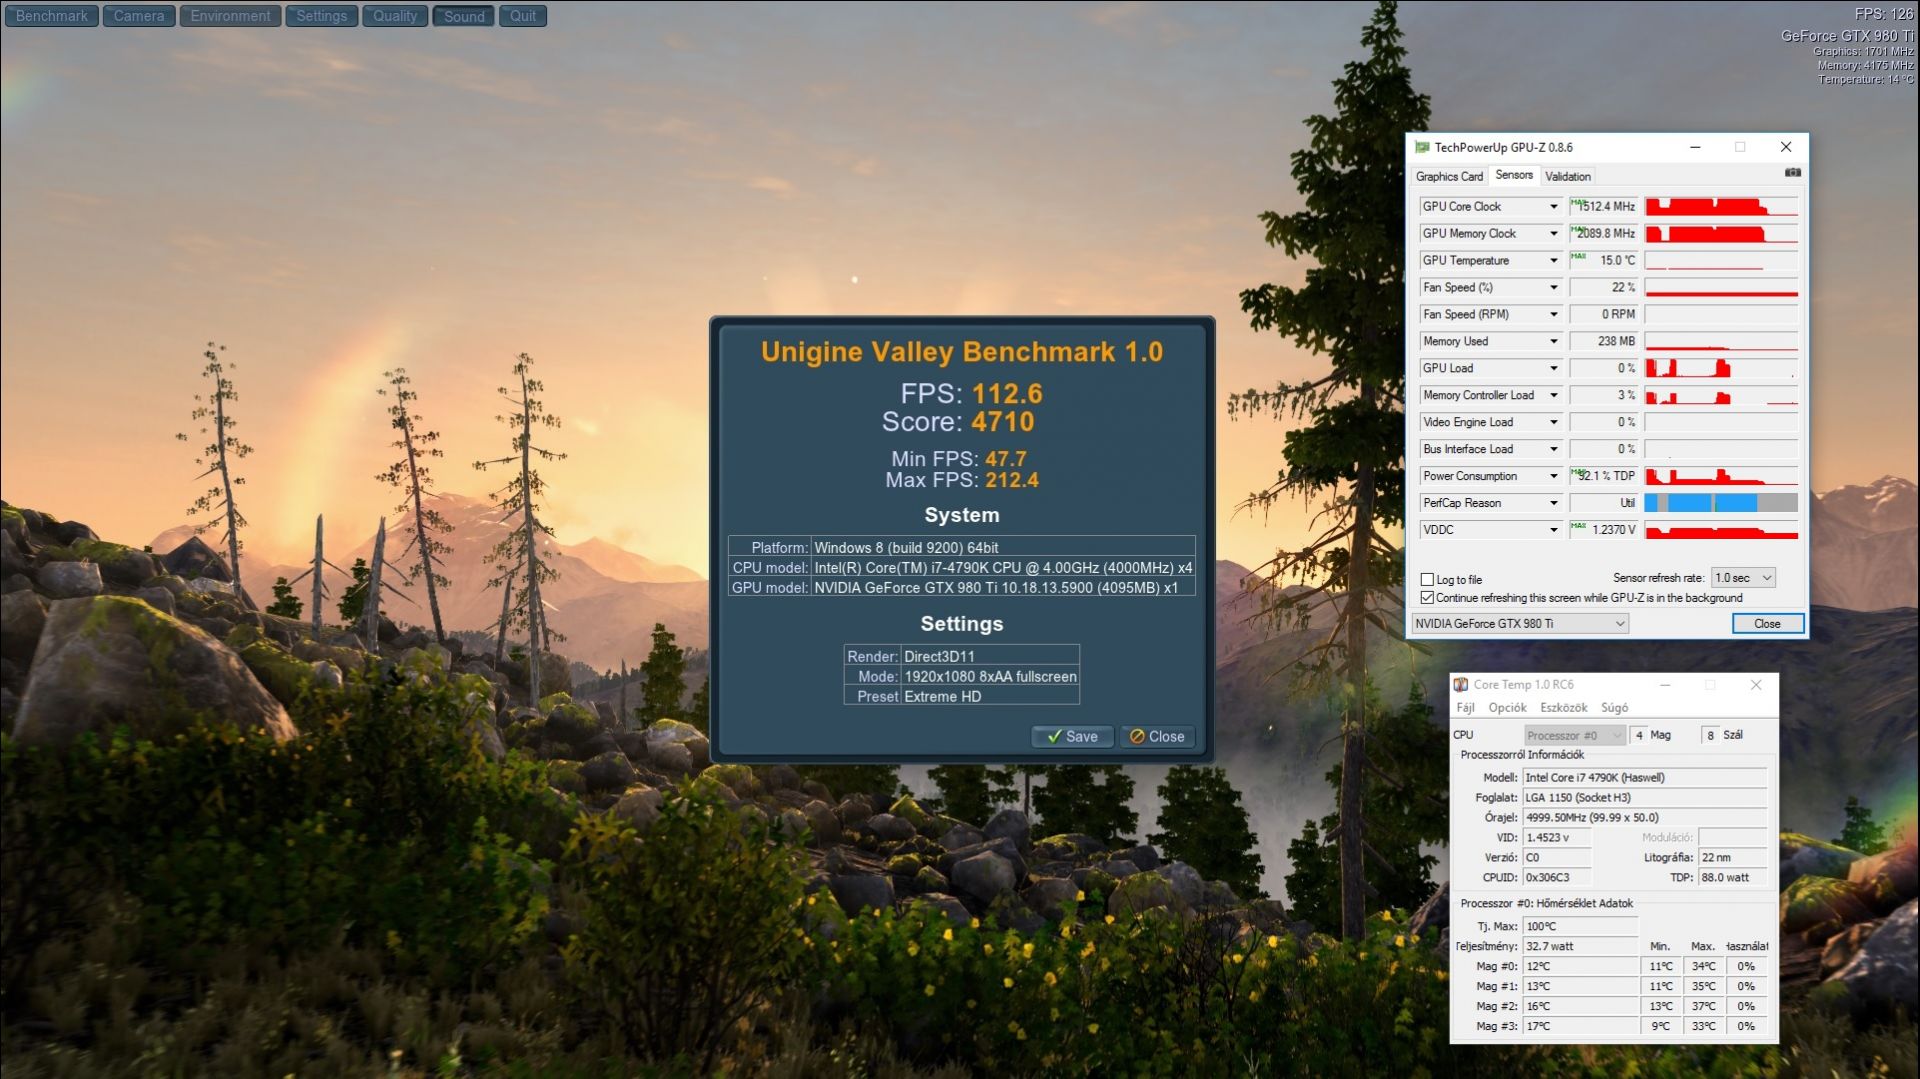
Task: Click the Tj. Max value 100°C
Action: pos(1580,927)
